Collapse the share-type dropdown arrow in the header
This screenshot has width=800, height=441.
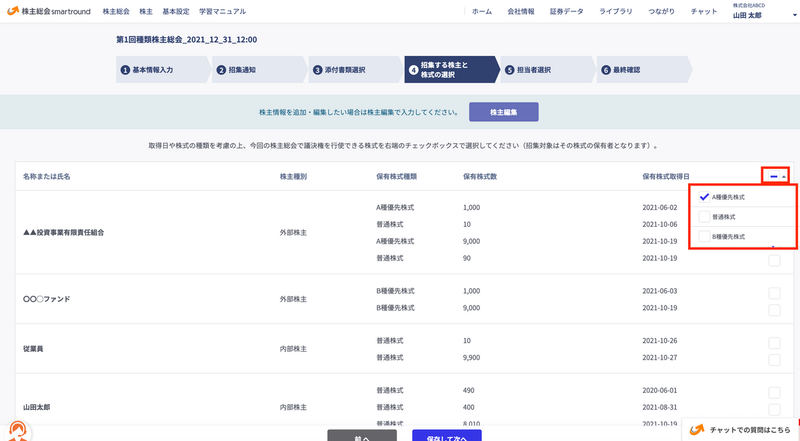(784, 177)
